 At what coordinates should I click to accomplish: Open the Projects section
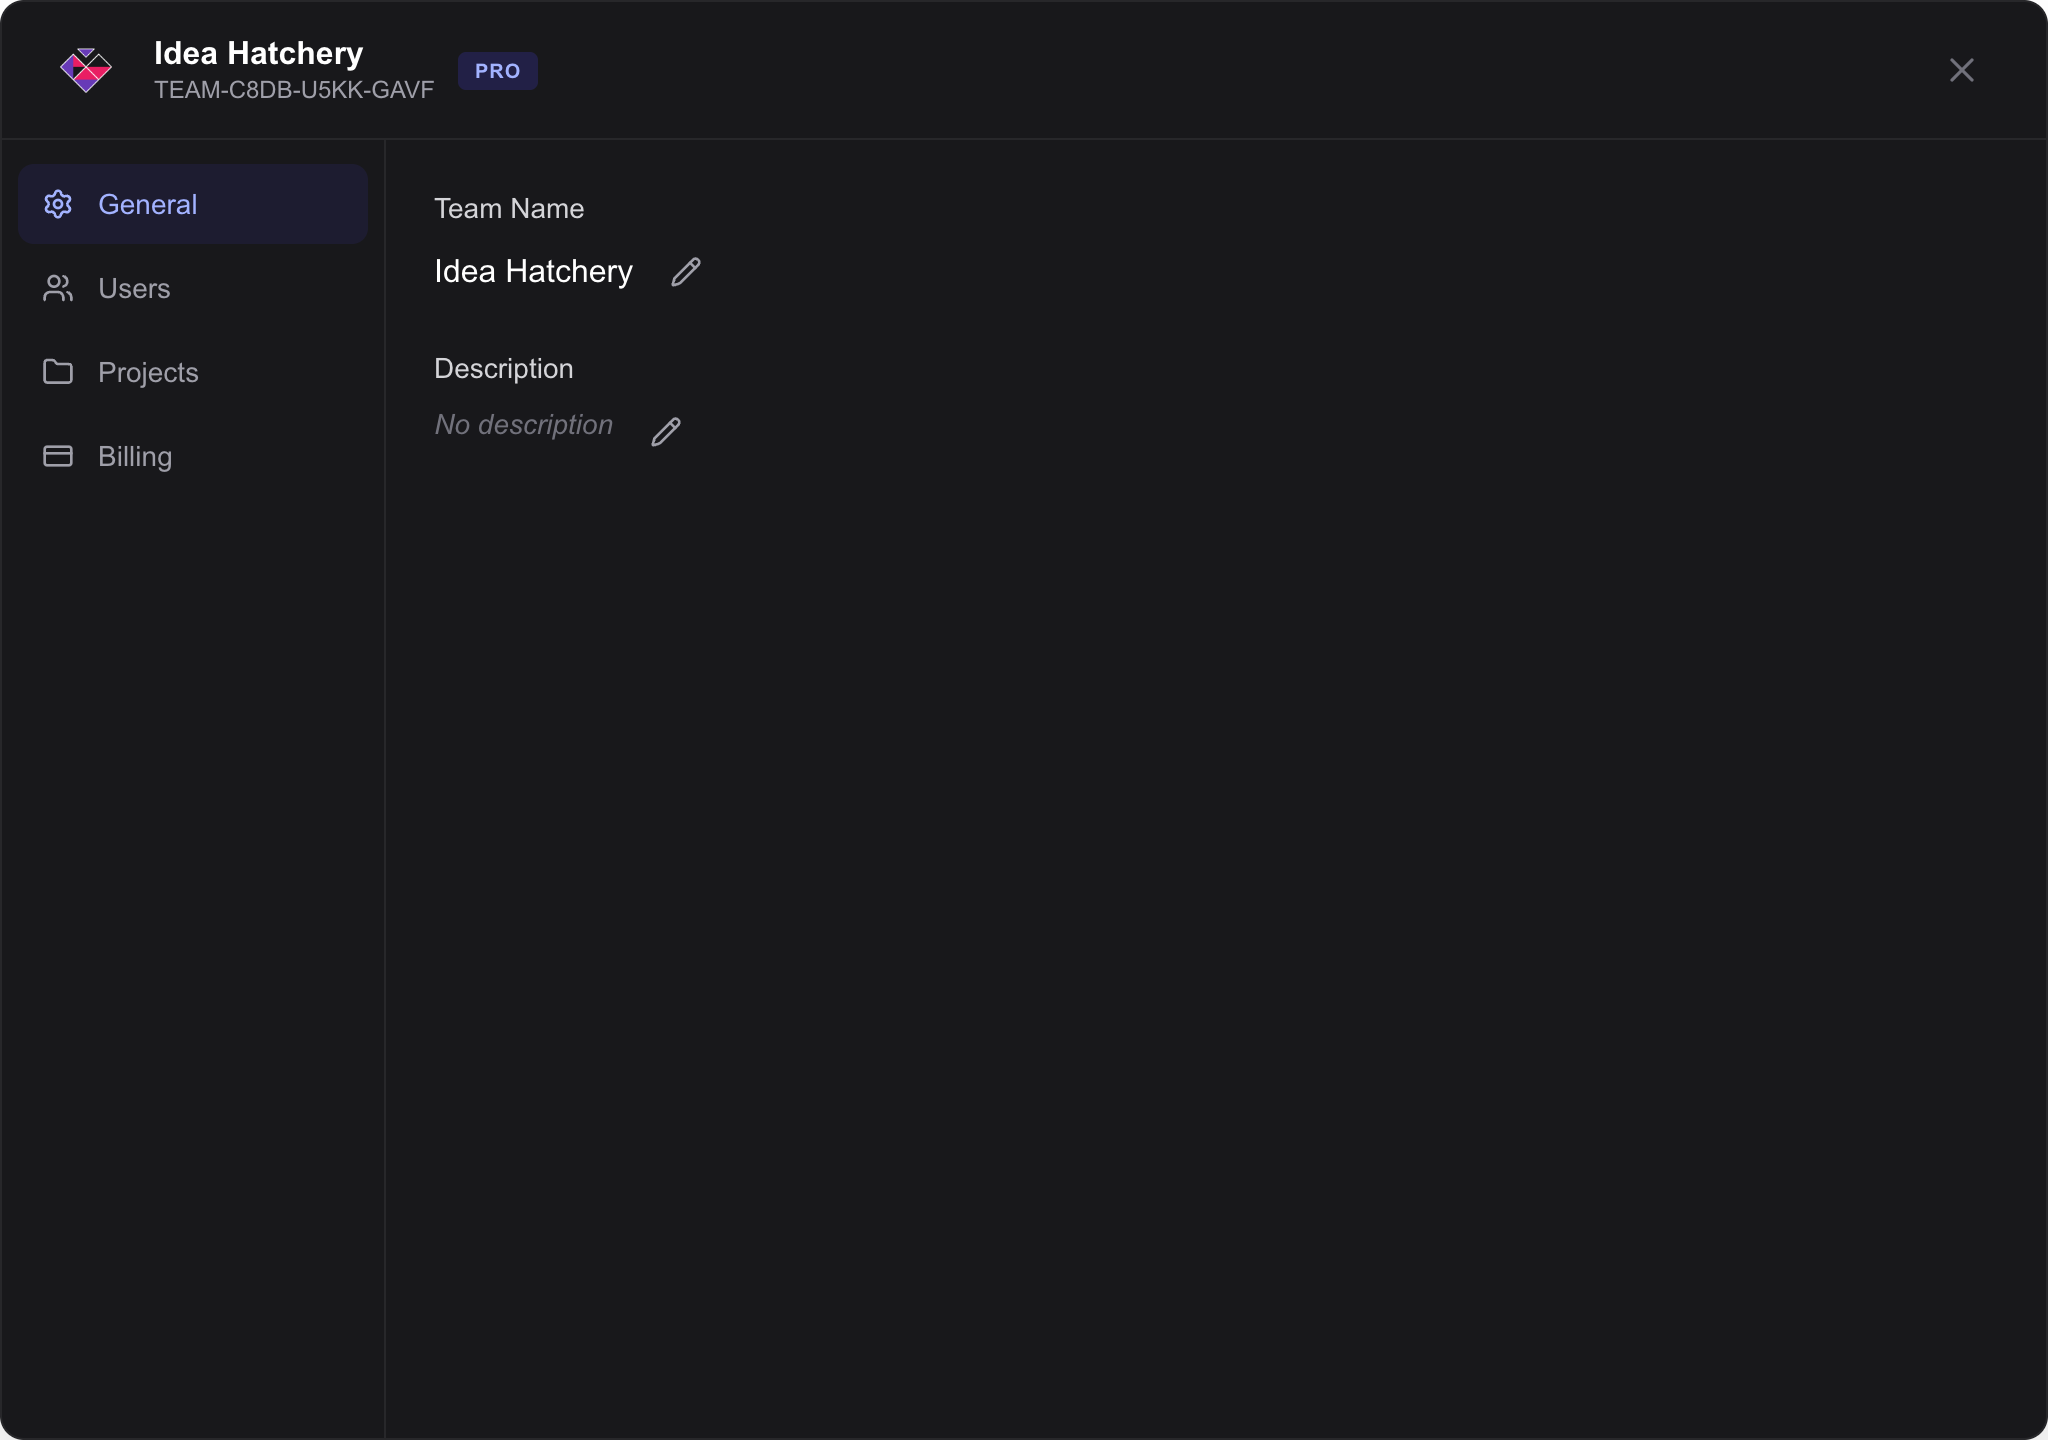pyautogui.click(x=148, y=372)
